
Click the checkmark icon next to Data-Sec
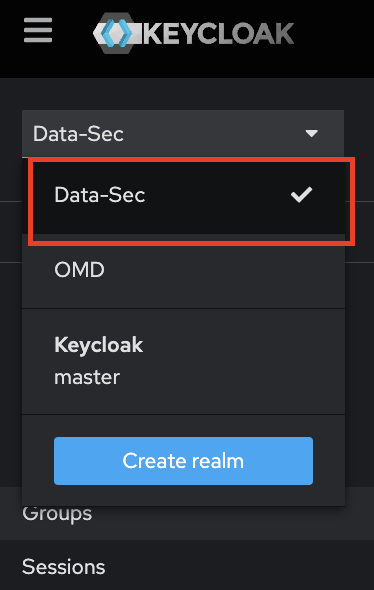(301, 195)
